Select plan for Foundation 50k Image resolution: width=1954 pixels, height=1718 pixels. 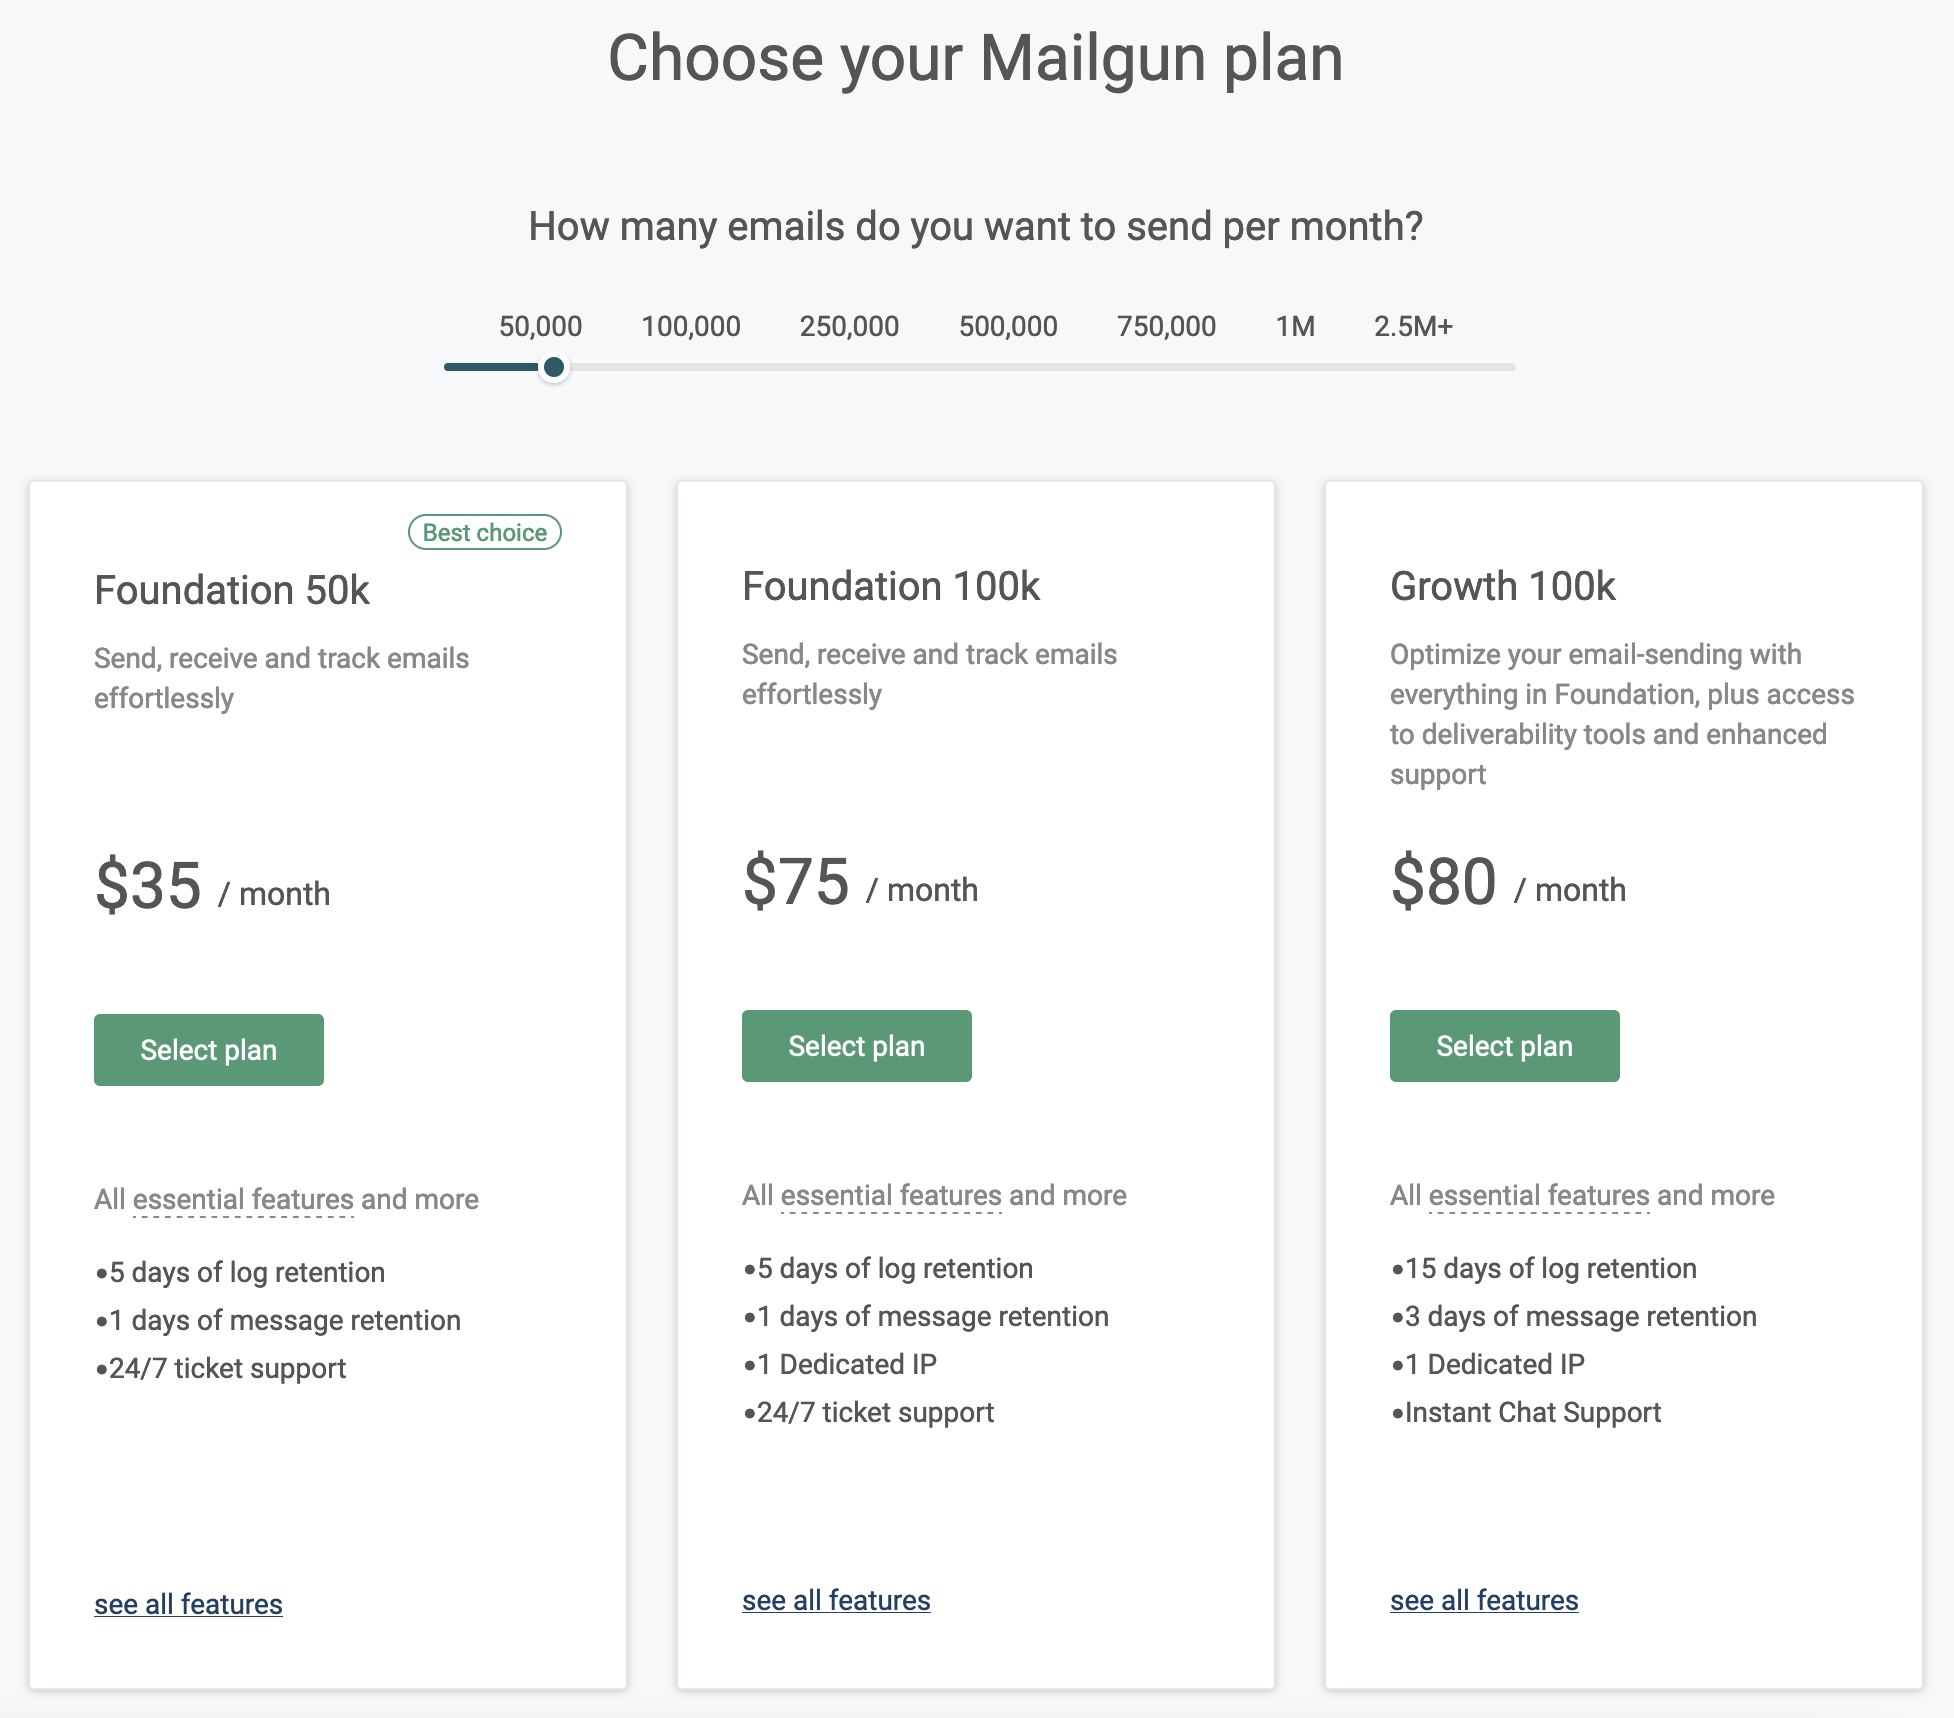point(208,1049)
